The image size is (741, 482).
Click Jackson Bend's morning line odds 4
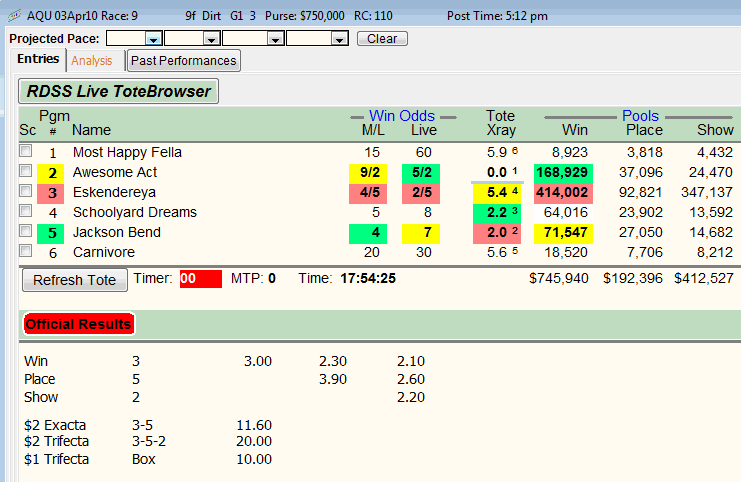[x=368, y=233]
